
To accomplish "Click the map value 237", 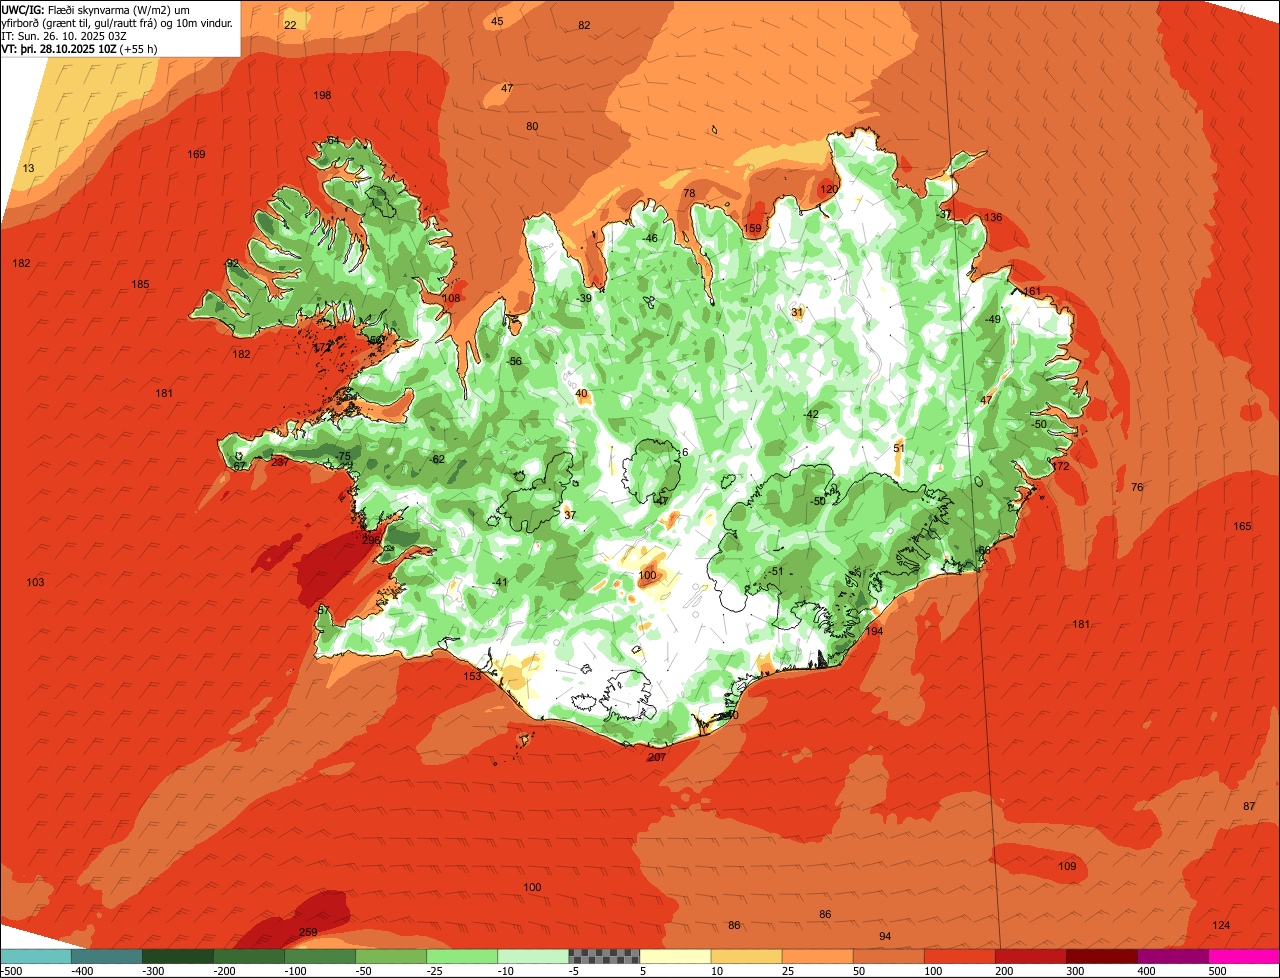I will pos(279,462).
